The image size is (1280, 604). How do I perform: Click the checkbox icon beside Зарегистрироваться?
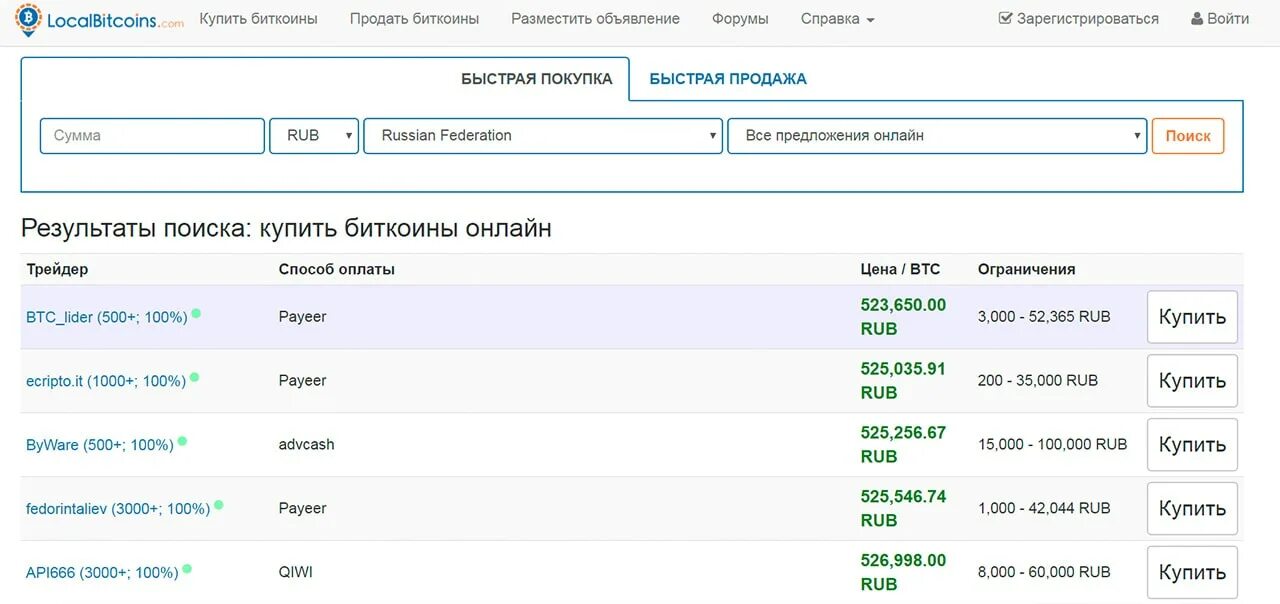pyautogui.click(x=1006, y=18)
